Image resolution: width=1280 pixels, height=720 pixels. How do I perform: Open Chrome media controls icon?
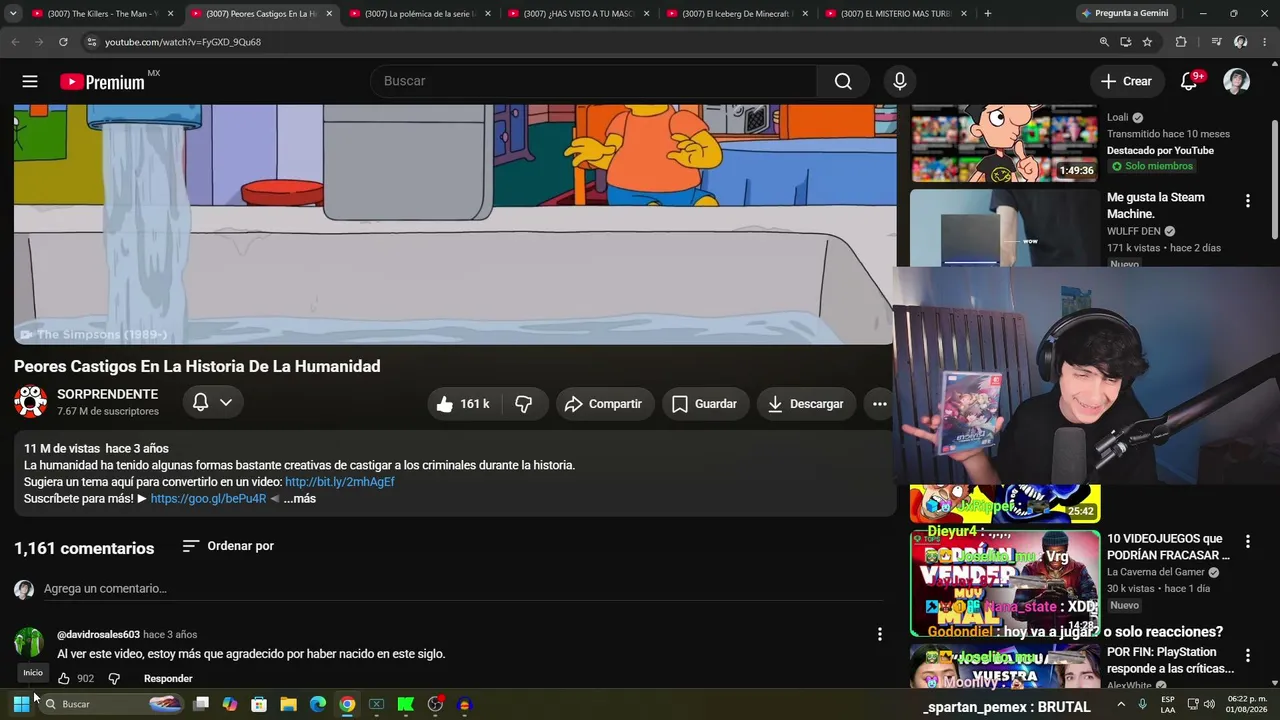[x=1216, y=42]
